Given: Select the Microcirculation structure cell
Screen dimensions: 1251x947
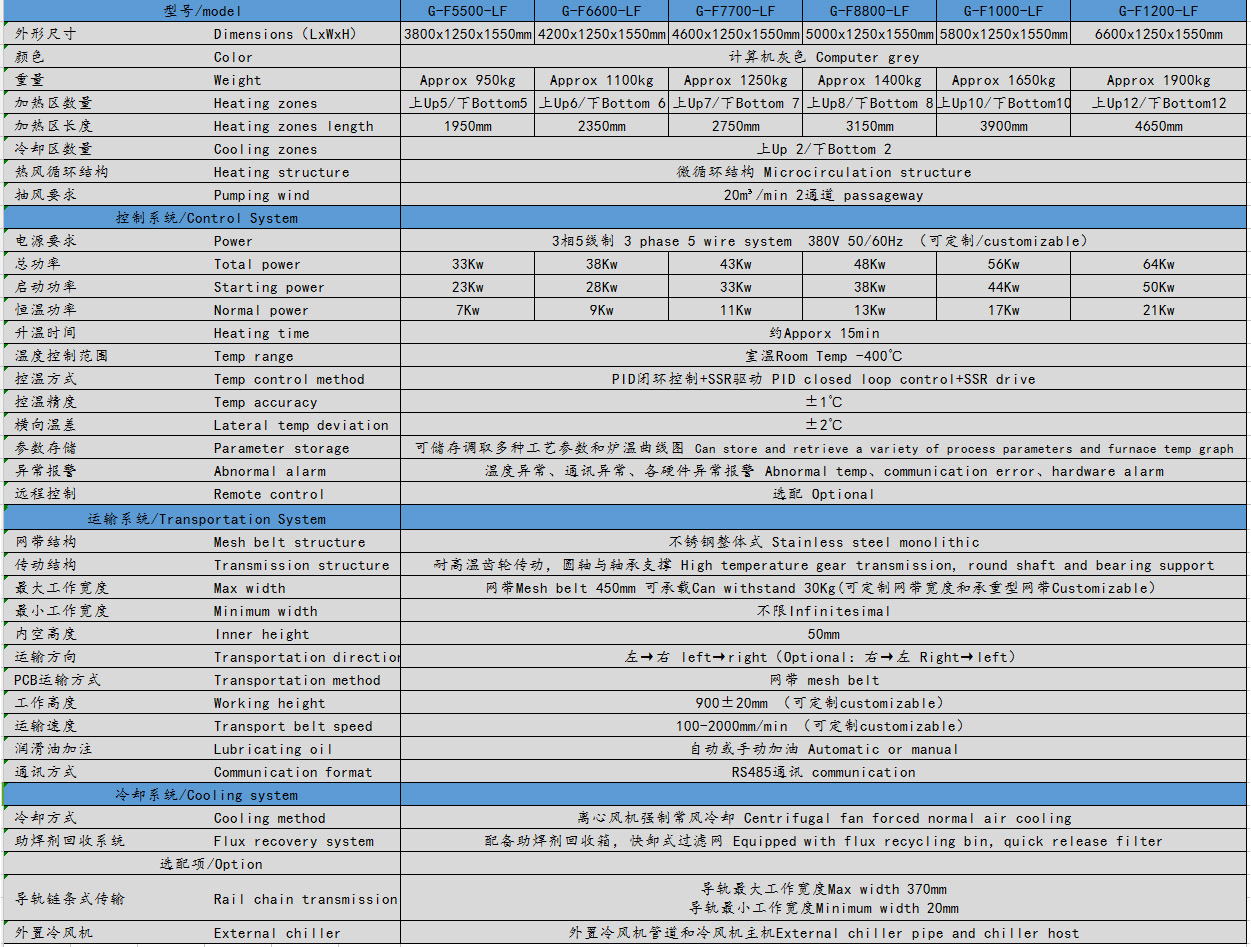Looking at the screenshot, I should pyautogui.click(x=824, y=172).
